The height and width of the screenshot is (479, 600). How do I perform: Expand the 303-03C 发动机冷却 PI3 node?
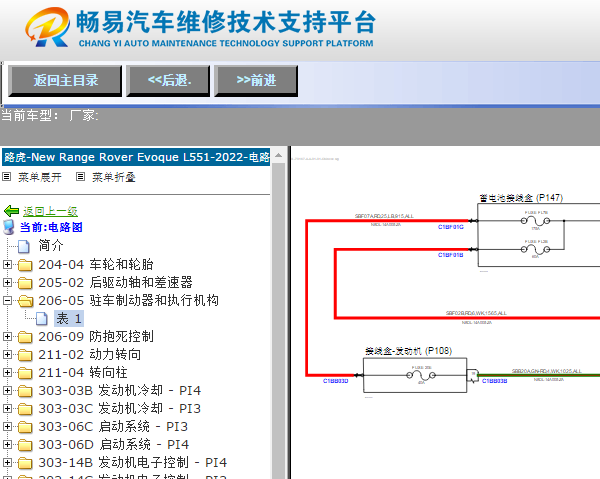click(x=7, y=408)
